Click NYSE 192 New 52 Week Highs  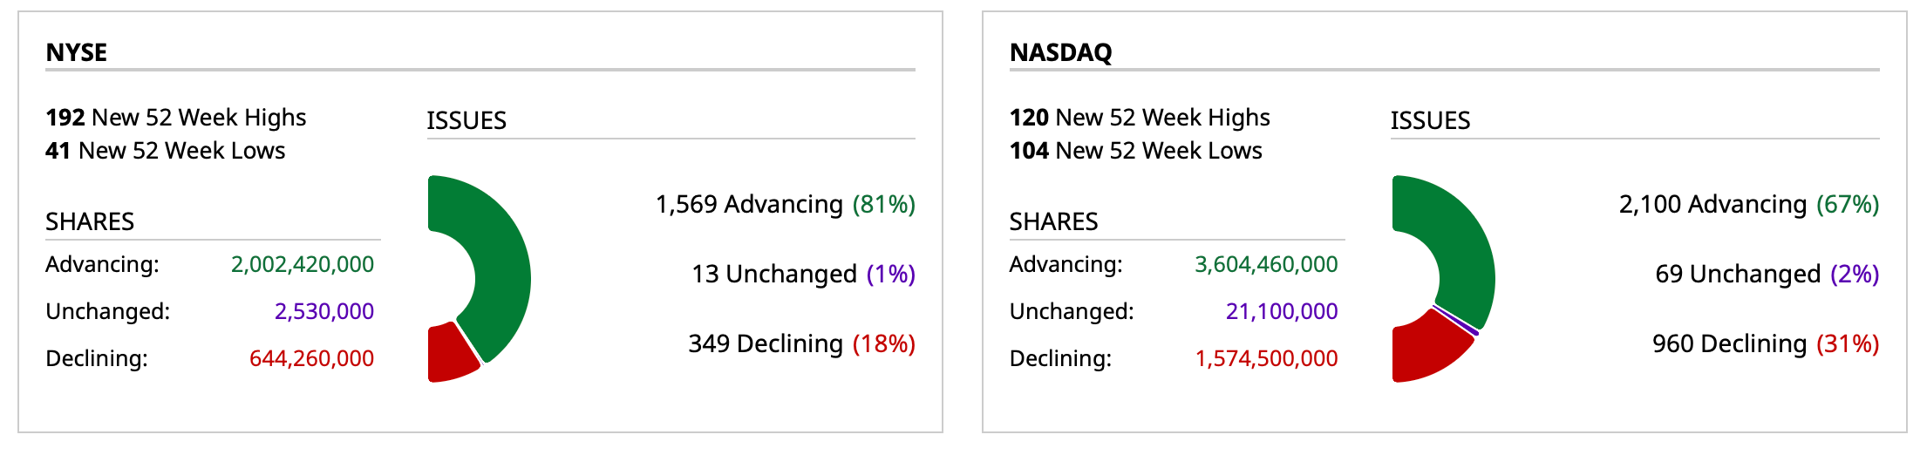pos(176,117)
